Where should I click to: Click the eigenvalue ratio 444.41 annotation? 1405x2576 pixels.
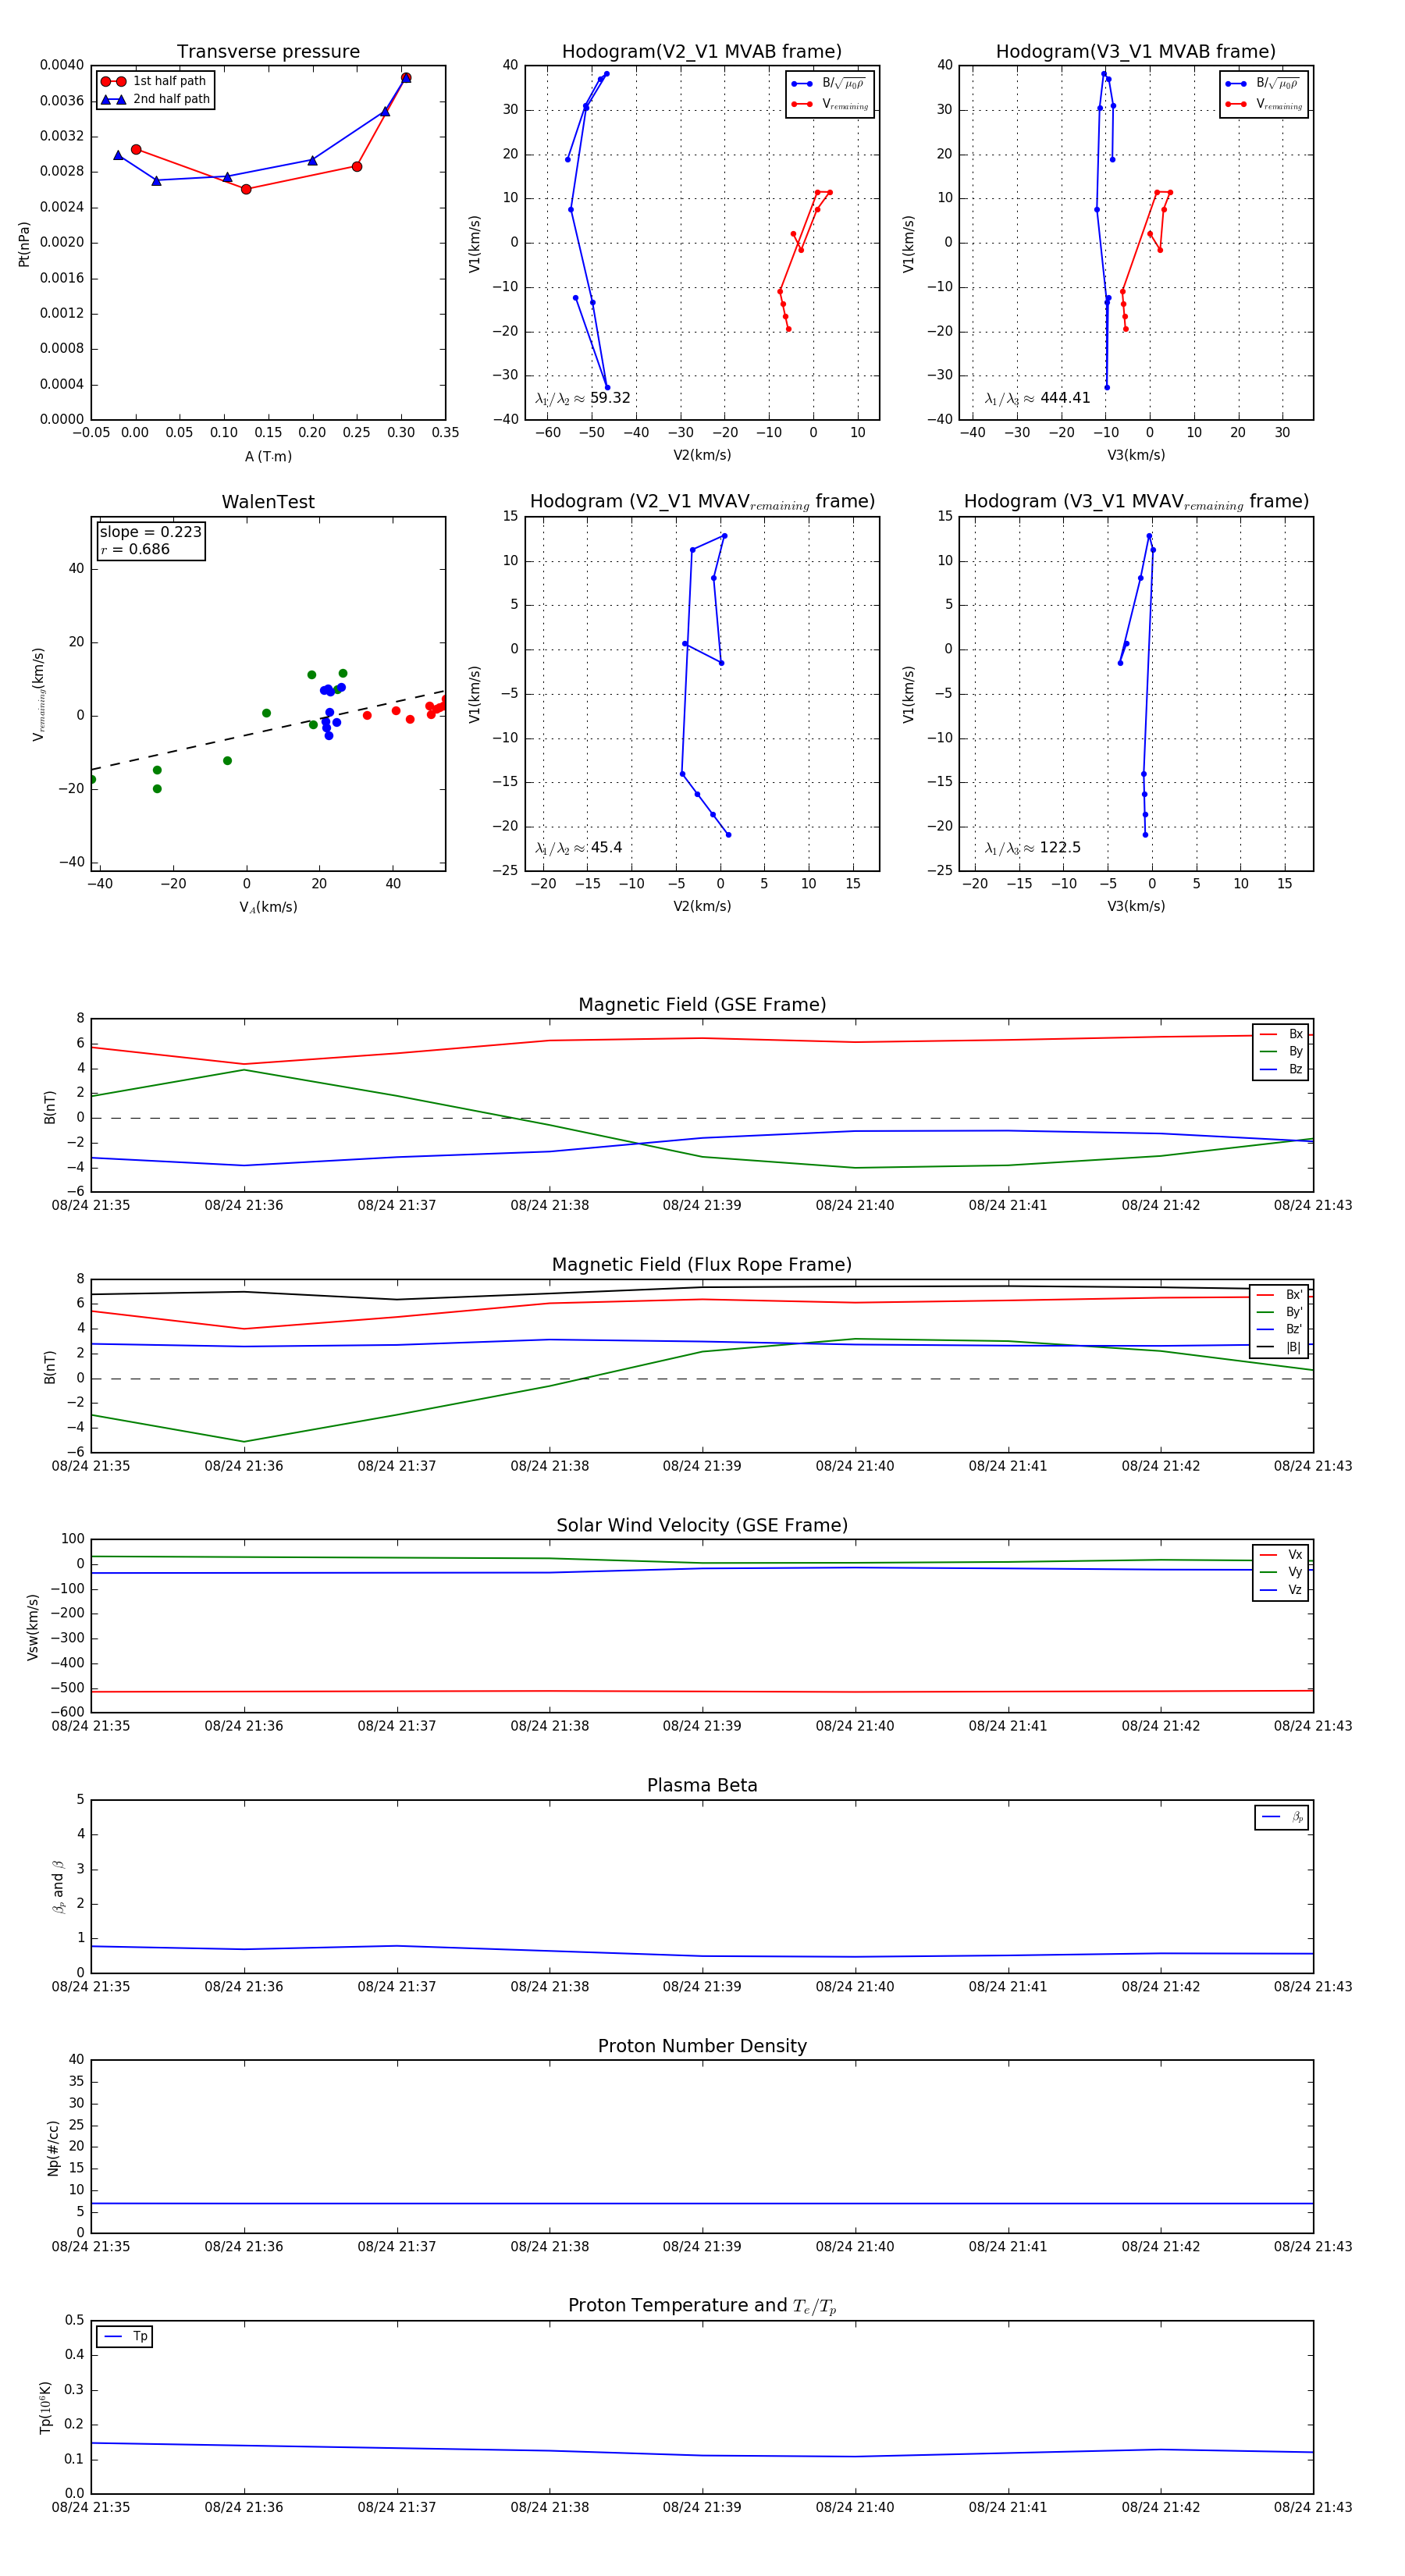coord(1037,398)
